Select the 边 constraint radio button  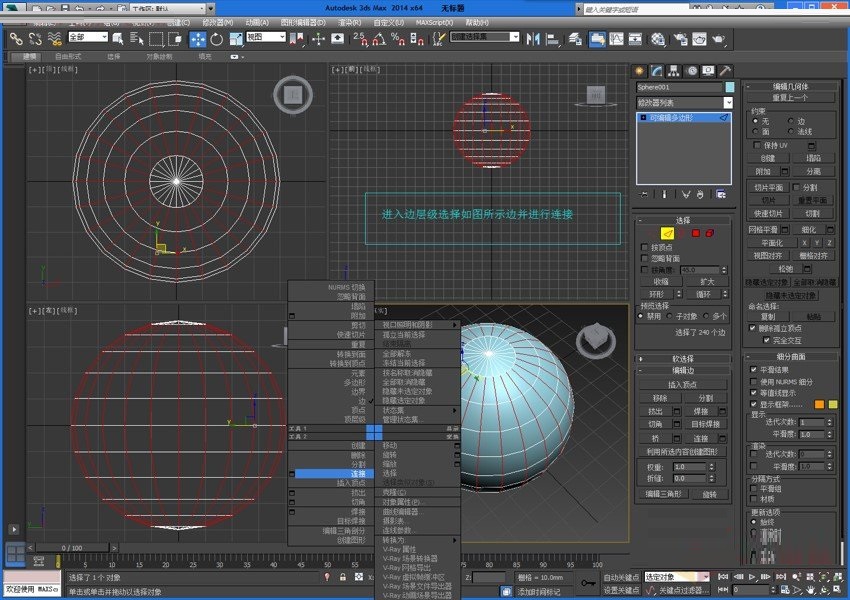tap(790, 121)
